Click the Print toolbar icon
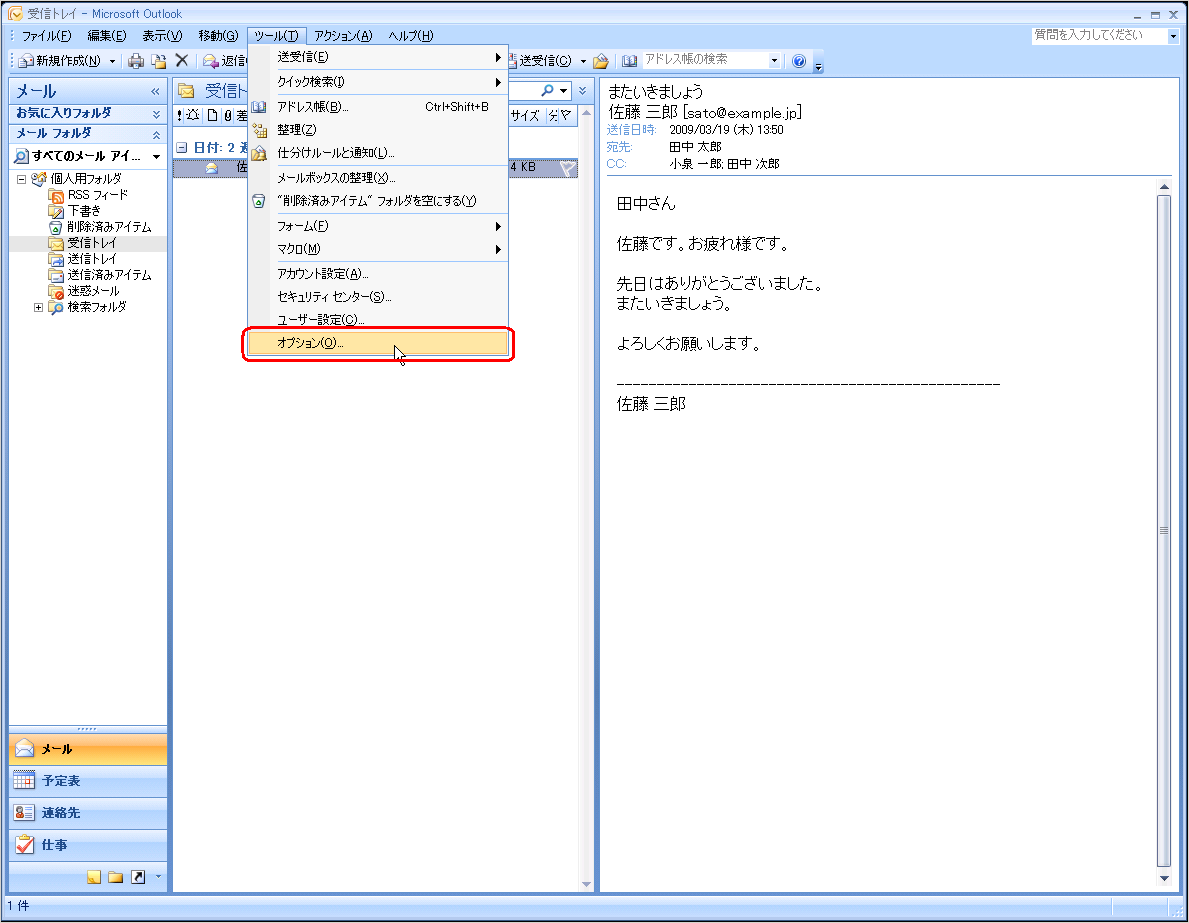 point(136,61)
